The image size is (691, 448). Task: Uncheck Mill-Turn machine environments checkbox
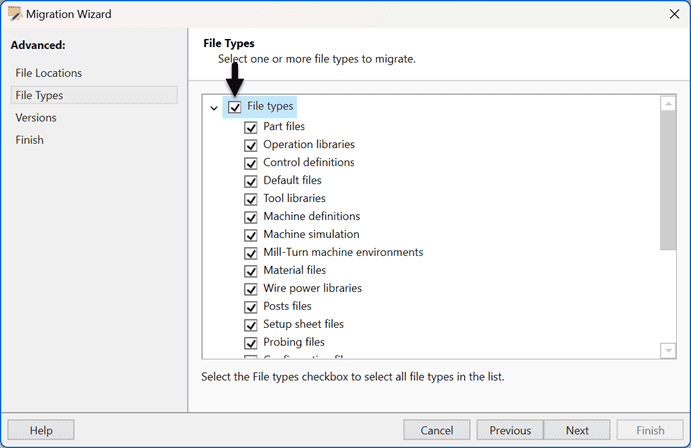[x=251, y=253]
